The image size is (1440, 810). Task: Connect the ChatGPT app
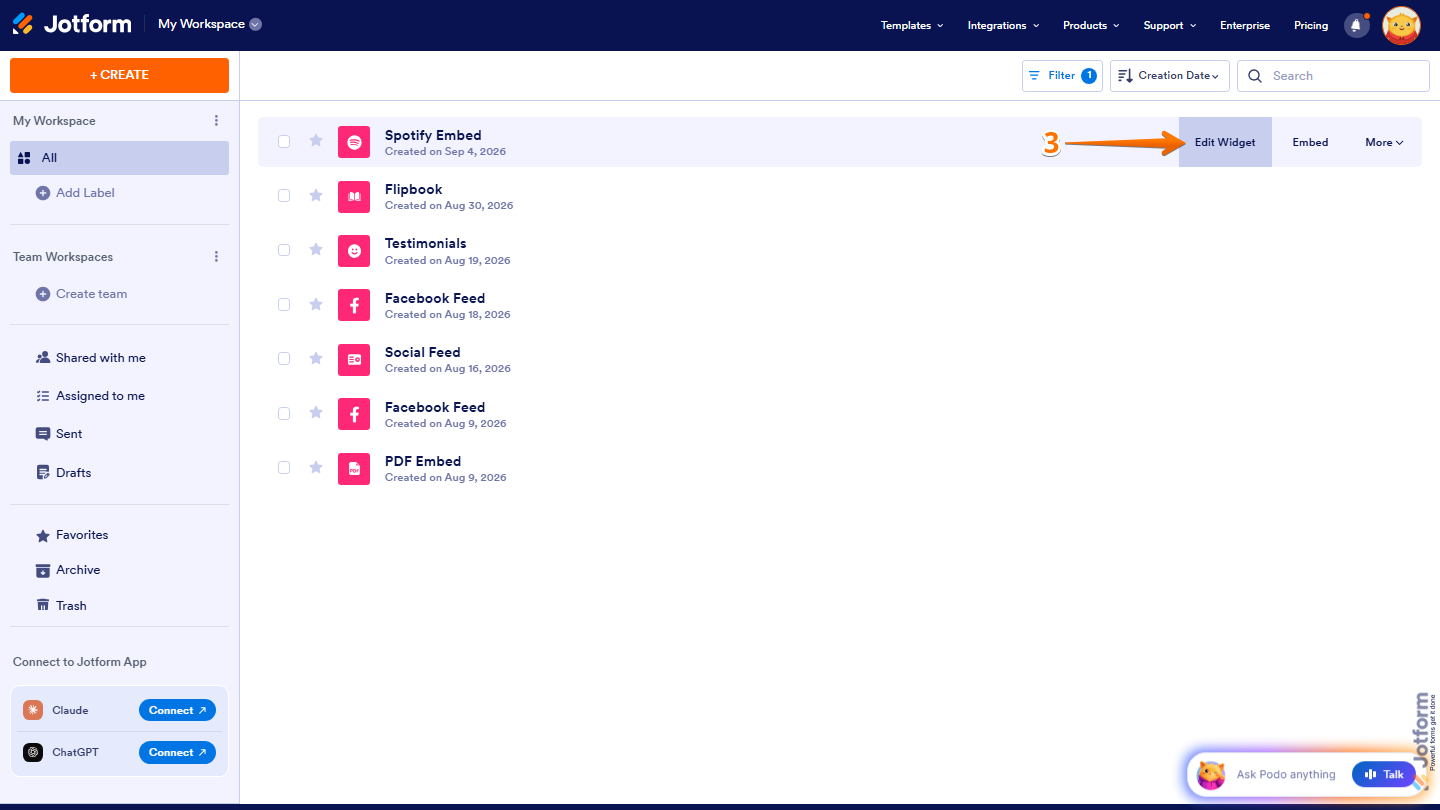[177, 752]
